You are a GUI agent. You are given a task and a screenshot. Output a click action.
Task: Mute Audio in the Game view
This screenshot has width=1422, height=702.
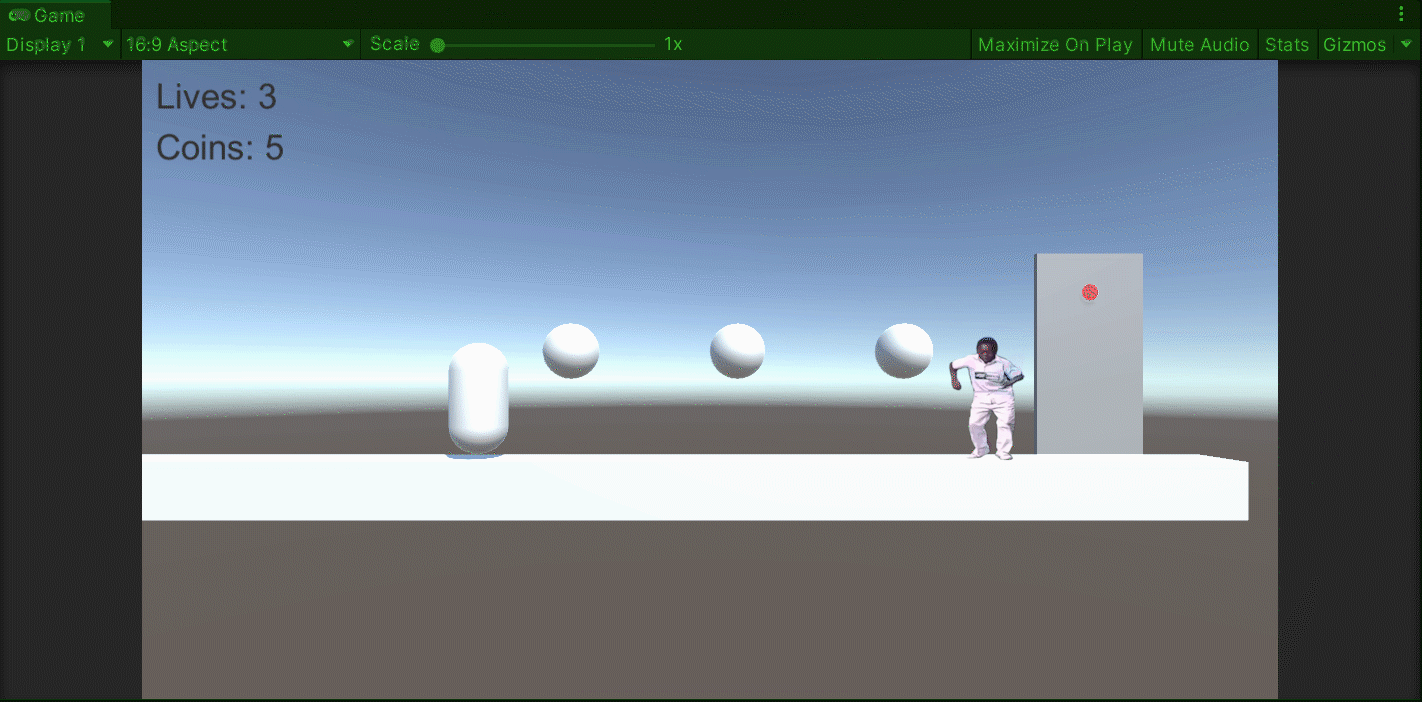coord(1199,44)
